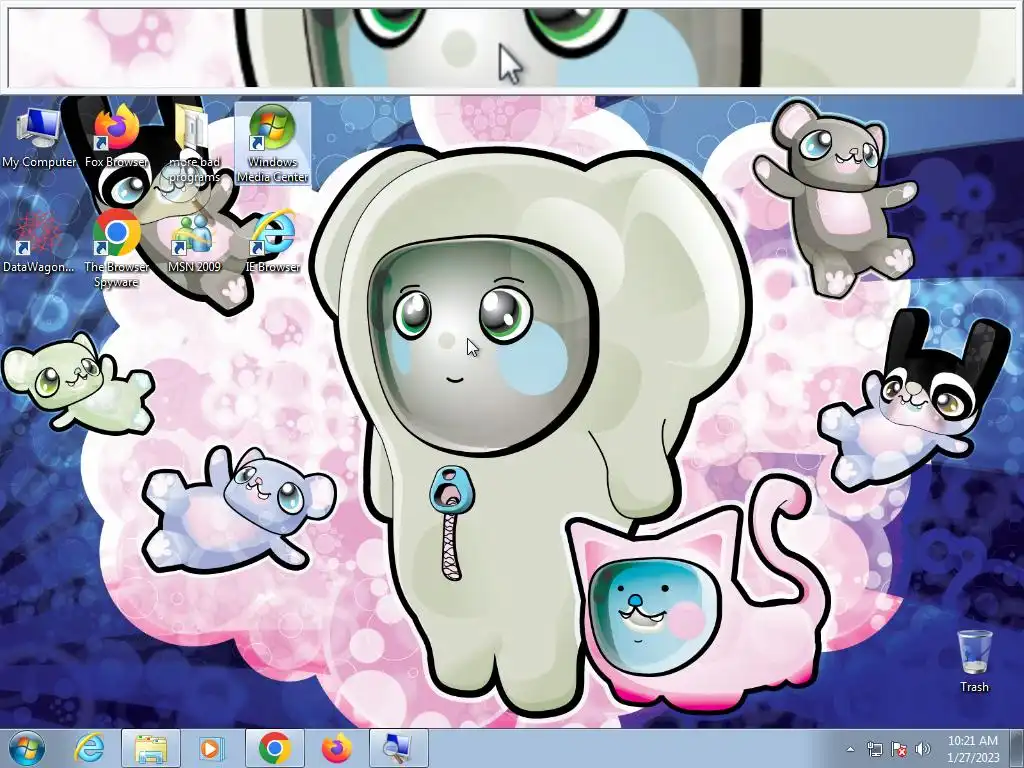Show hidden system tray icons

point(850,749)
